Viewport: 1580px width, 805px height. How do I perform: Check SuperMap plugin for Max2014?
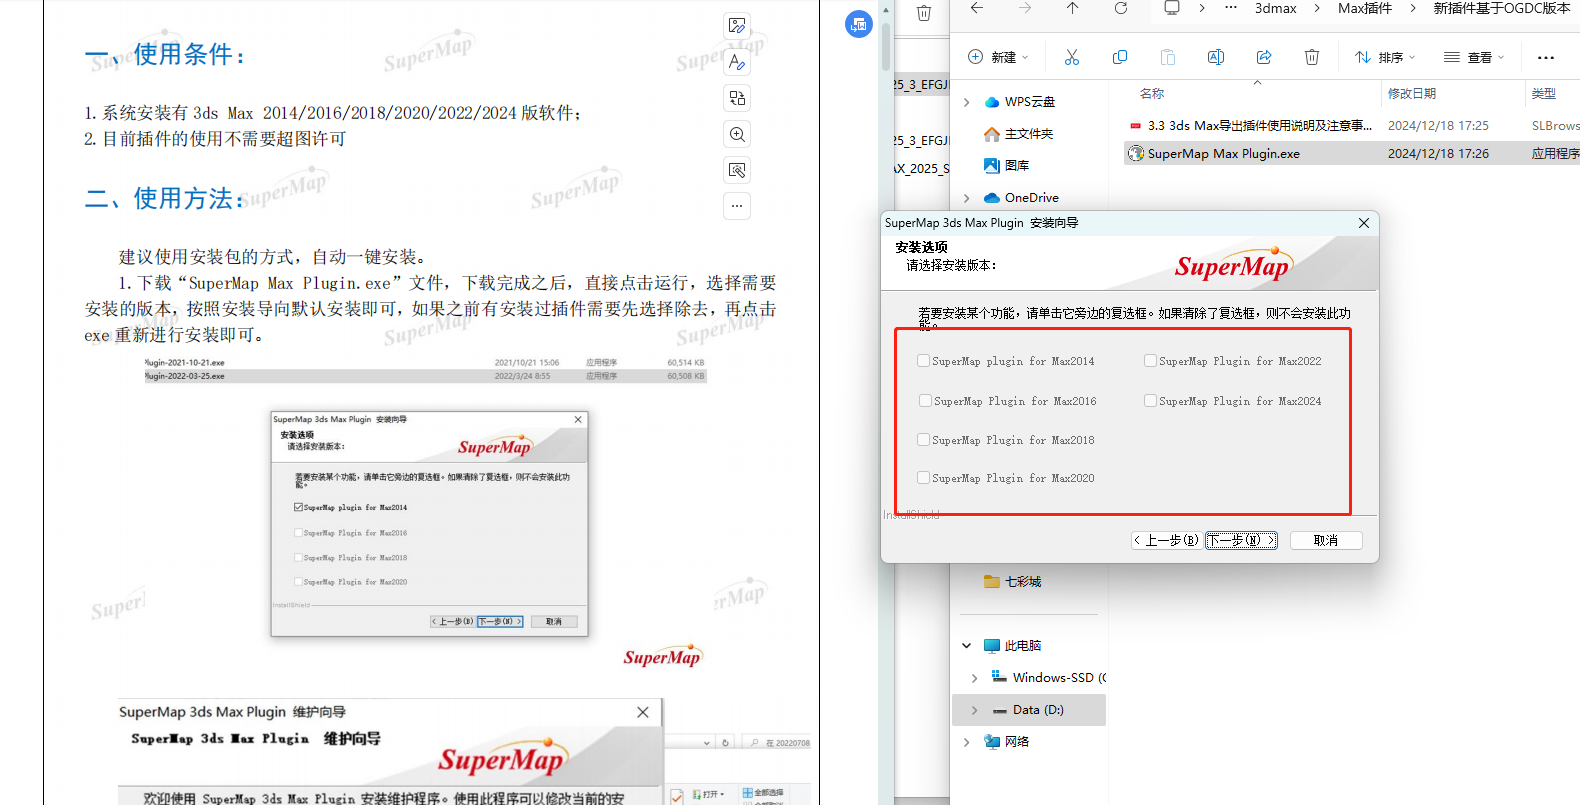pos(924,361)
